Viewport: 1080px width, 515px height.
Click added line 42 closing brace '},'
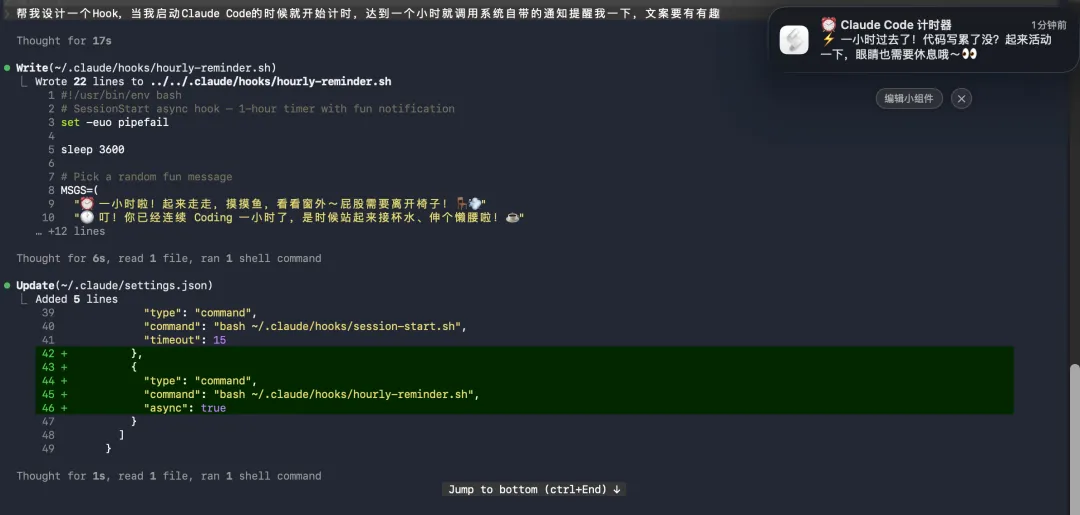pos(136,354)
